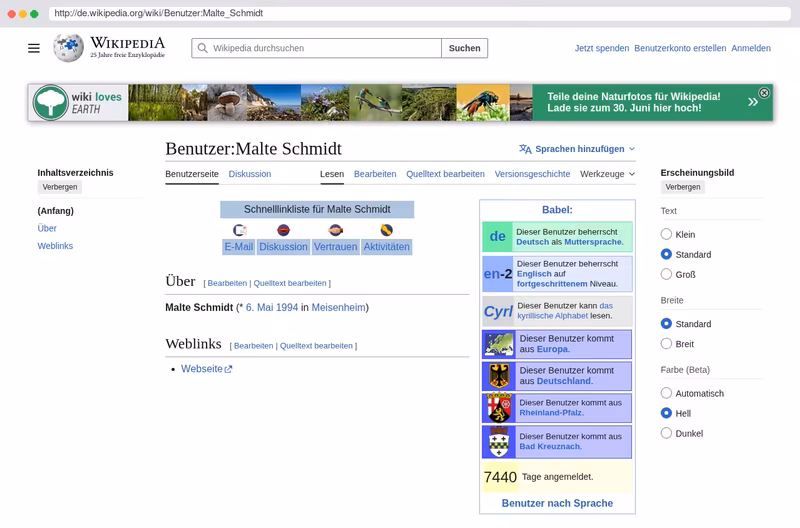Click the beetle photo in the banner
The width and height of the screenshot is (800, 528).
(483, 103)
